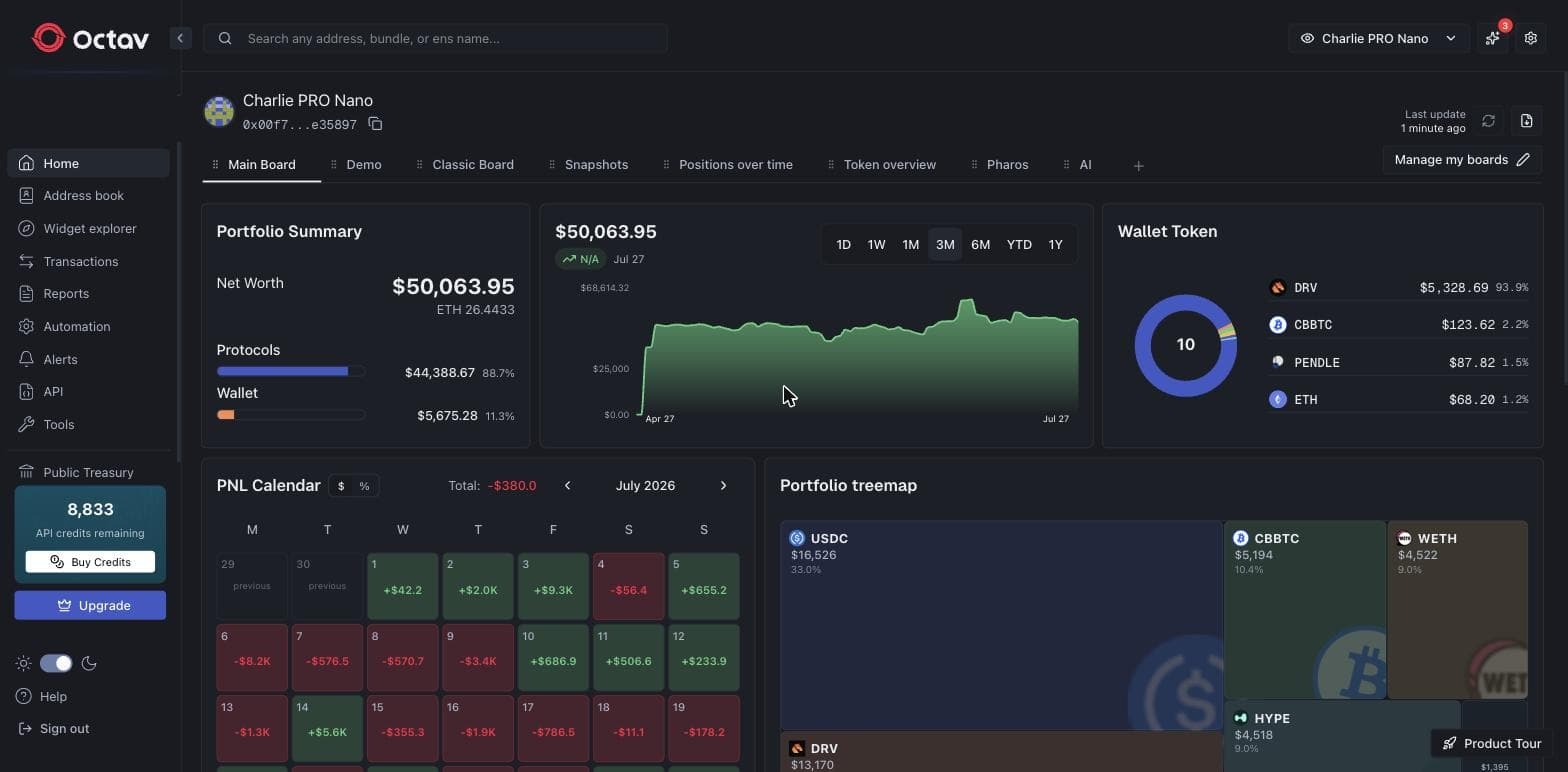Click the USDC coin icon in the treemap
Image resolution: width=1568 pixels, height=772 pixels.
tap(797, 538)
